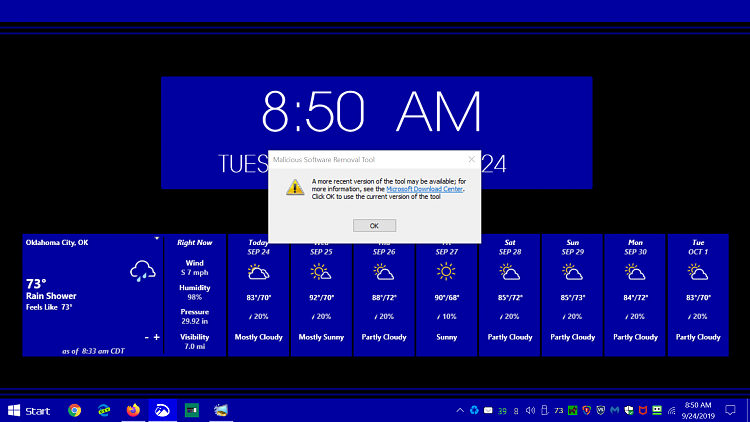Open the screen-with-brush app on taskbar
750x422 pixels.
tap(221, 411)
